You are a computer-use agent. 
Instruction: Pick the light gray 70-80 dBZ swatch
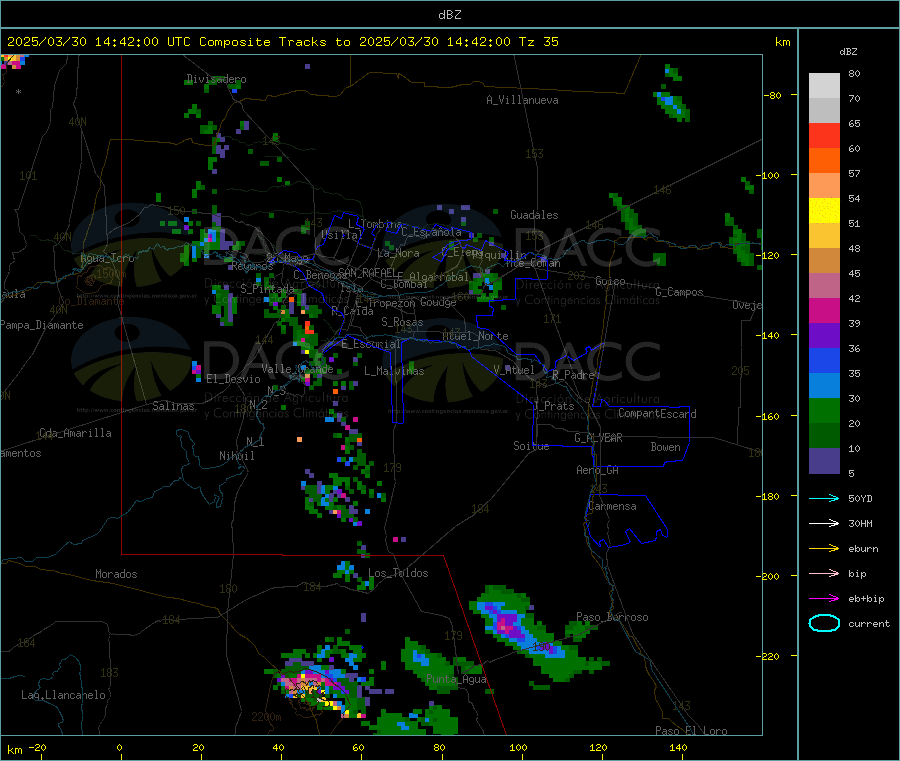tap(824, 86)
